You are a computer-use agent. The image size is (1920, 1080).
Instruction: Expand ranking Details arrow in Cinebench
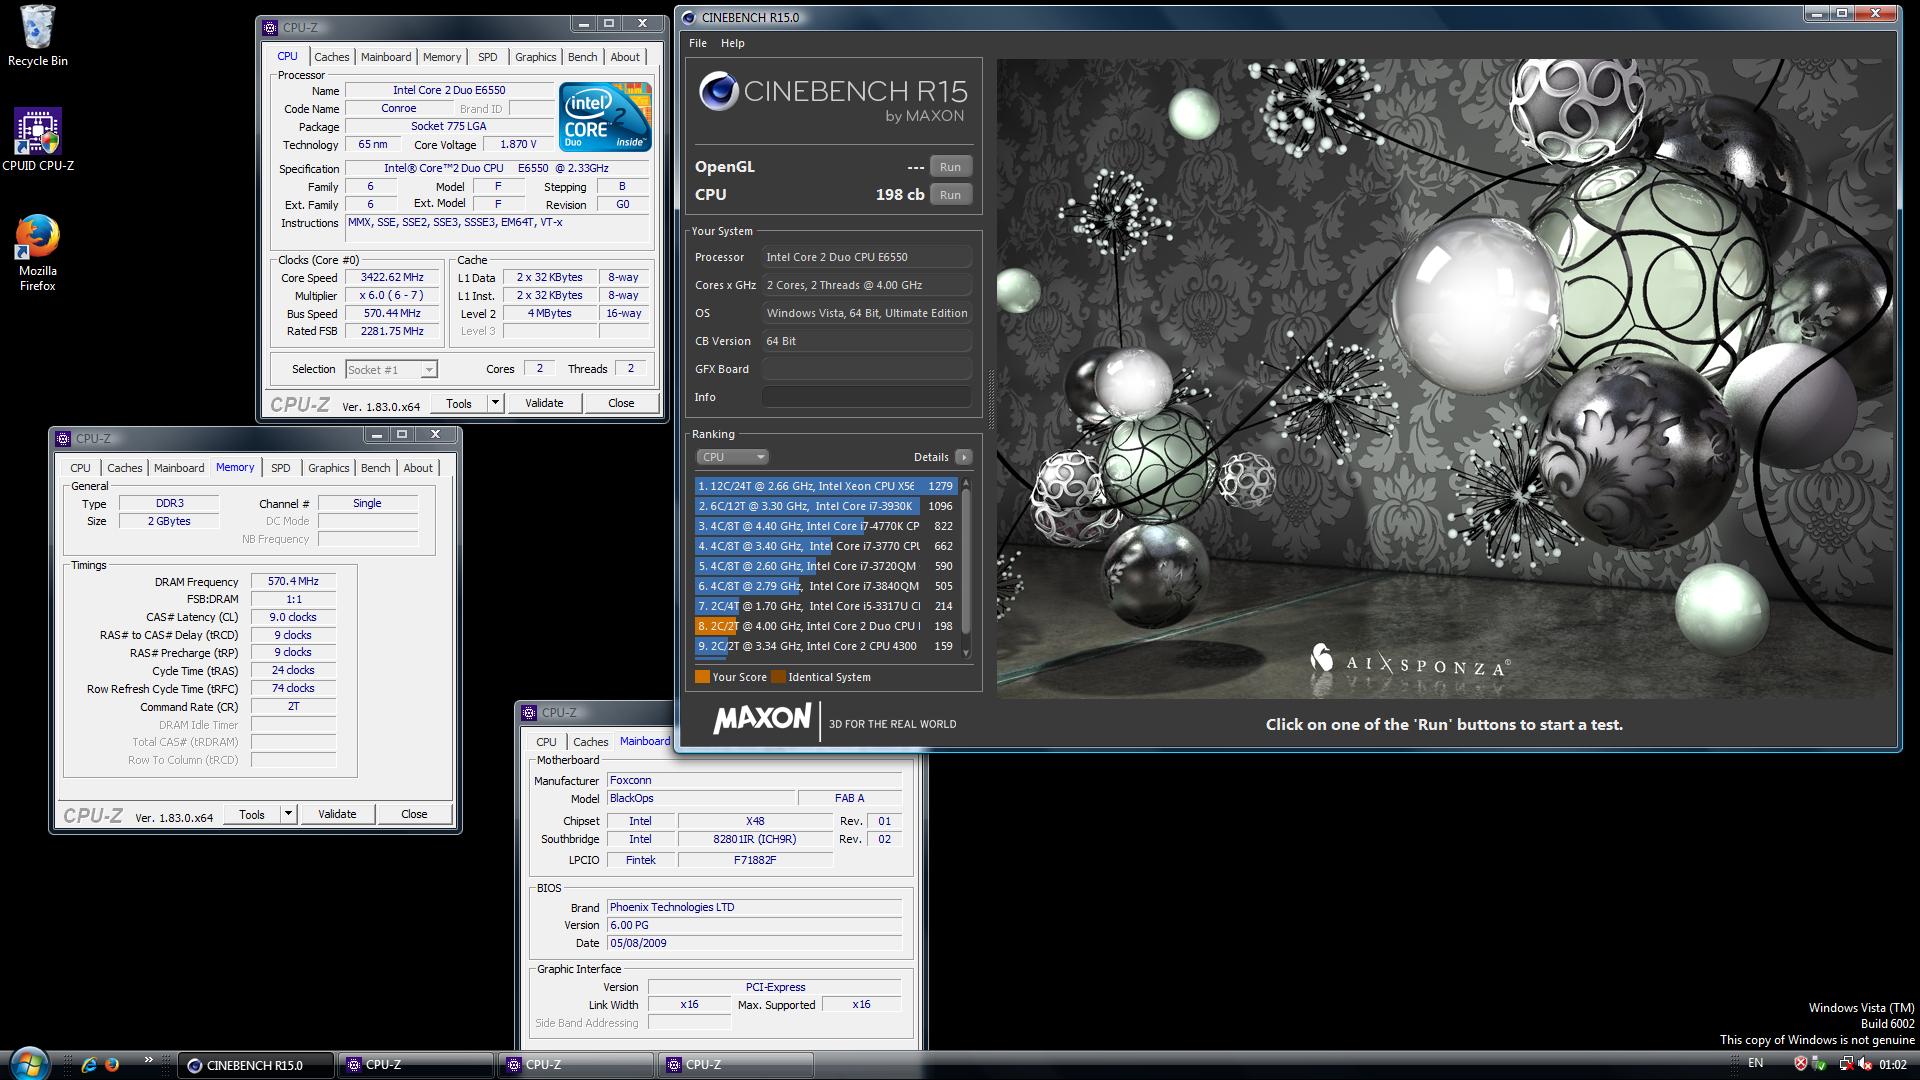click(x=963, y=457)
